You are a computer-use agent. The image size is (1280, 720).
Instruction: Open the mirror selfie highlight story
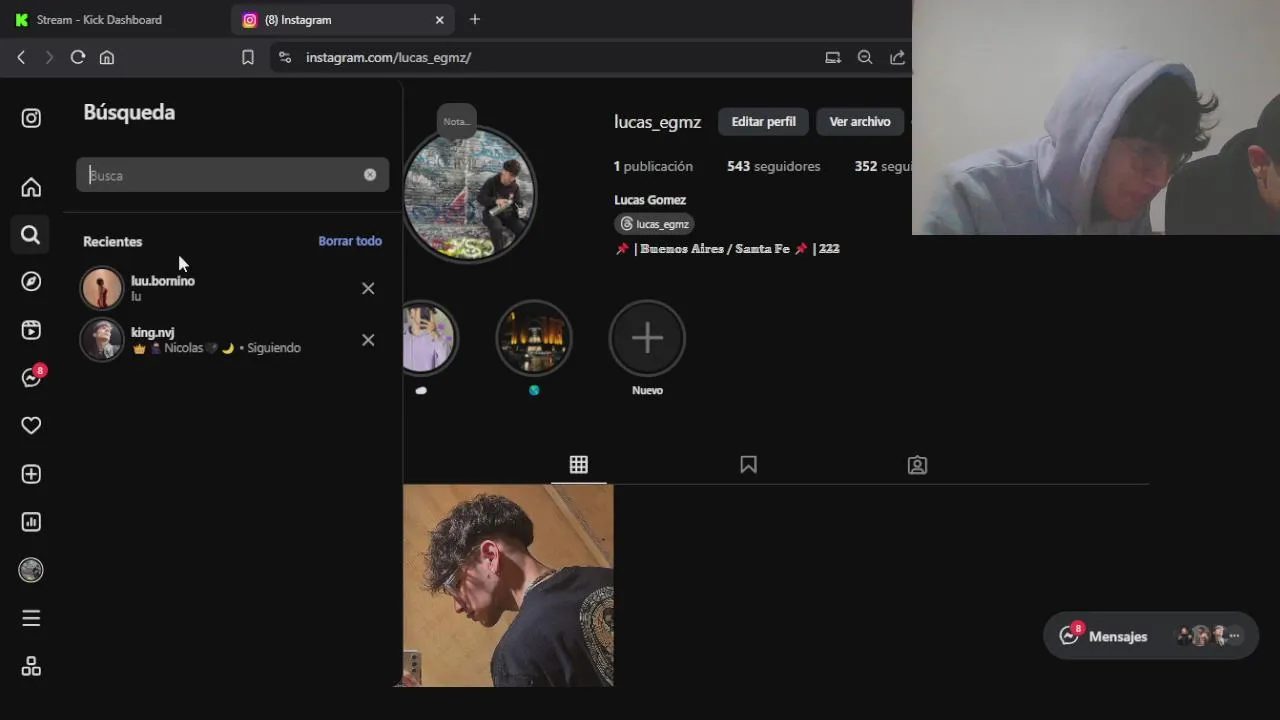tap(429, 338)
